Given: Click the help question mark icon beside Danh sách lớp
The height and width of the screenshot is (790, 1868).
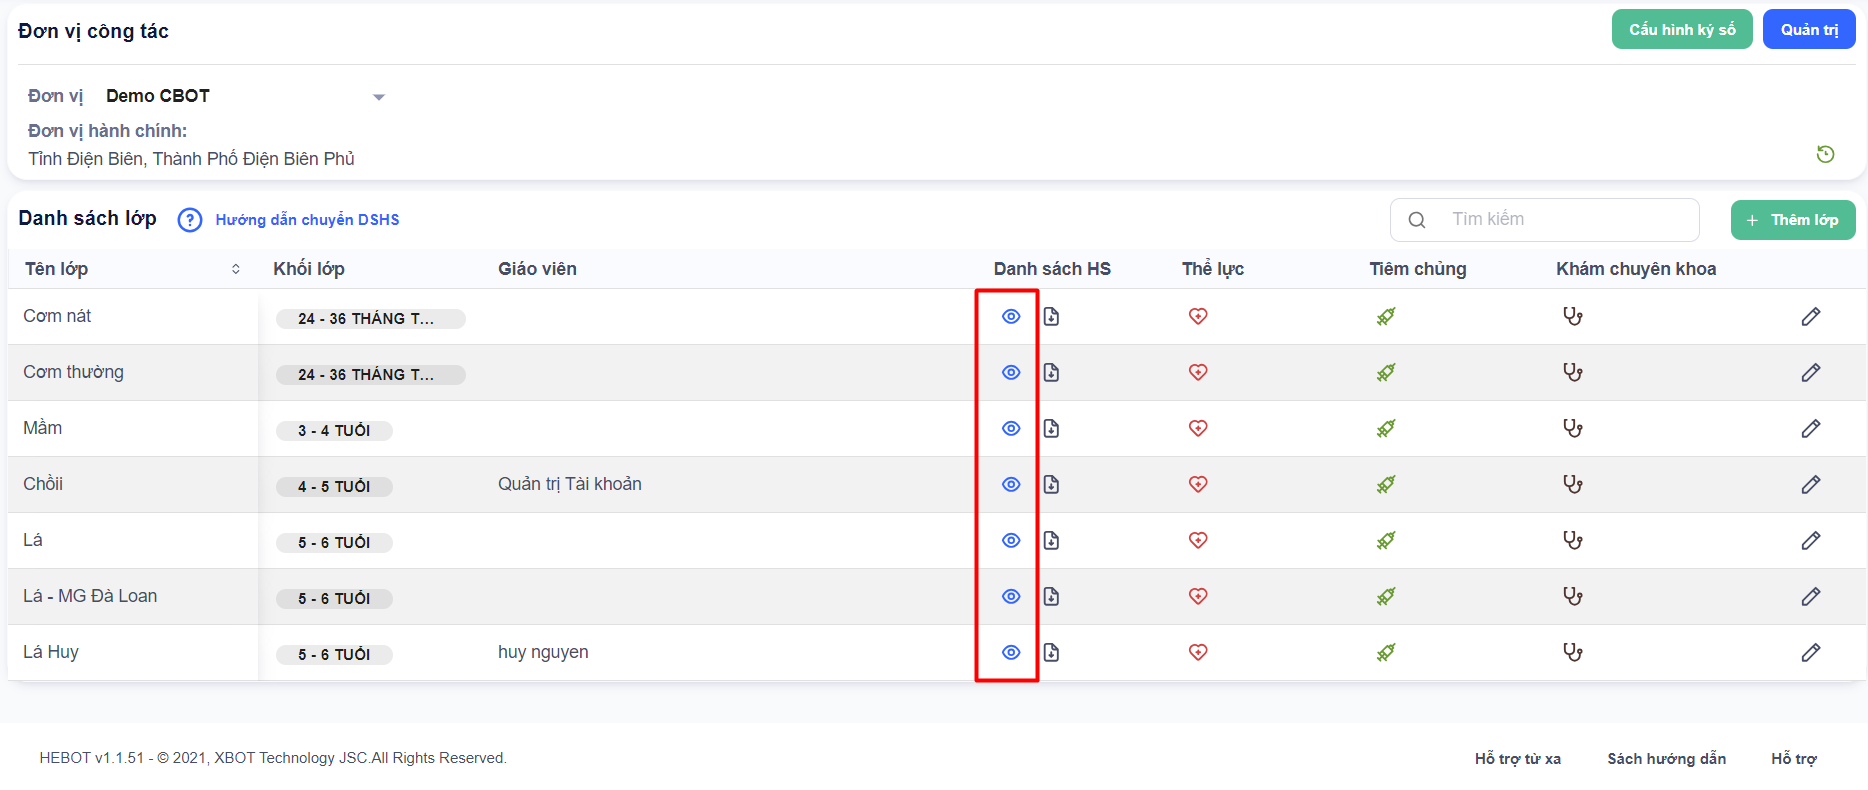Looking at the screenshot, I should pyautogui.click(x=190, y=220).
